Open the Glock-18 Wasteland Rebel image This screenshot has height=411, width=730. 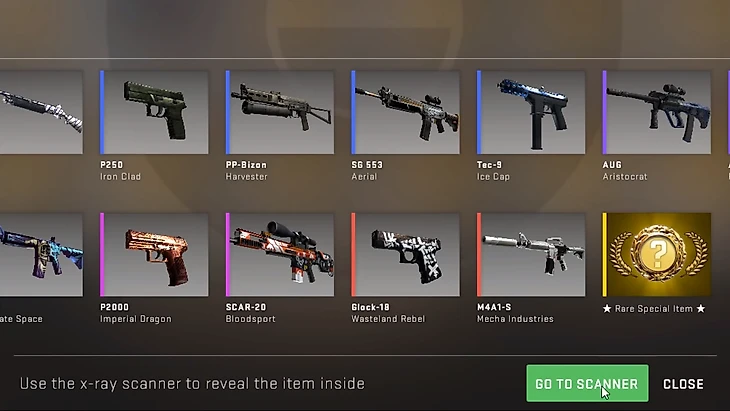(406, 255)
